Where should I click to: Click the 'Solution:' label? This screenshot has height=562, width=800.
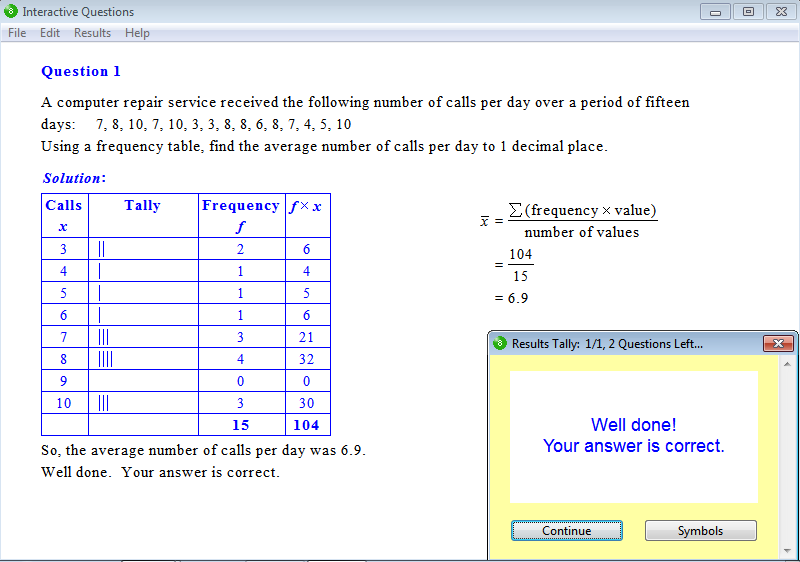pos(74,178)
